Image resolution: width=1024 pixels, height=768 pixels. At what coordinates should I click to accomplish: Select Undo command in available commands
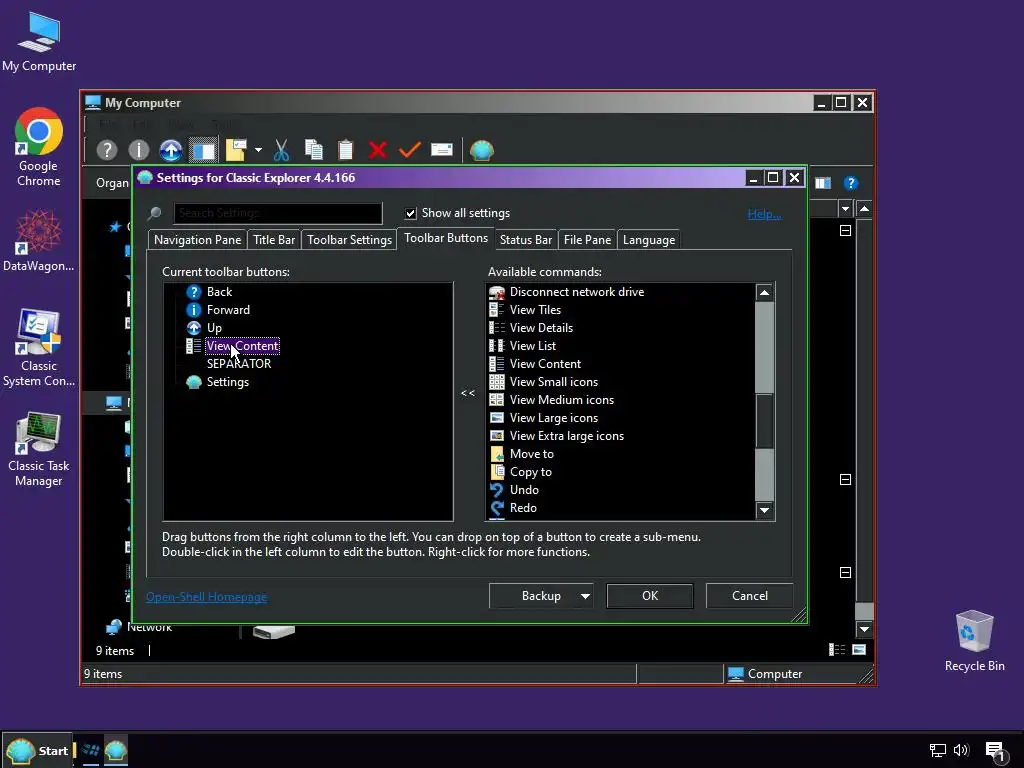click(524, 490)
